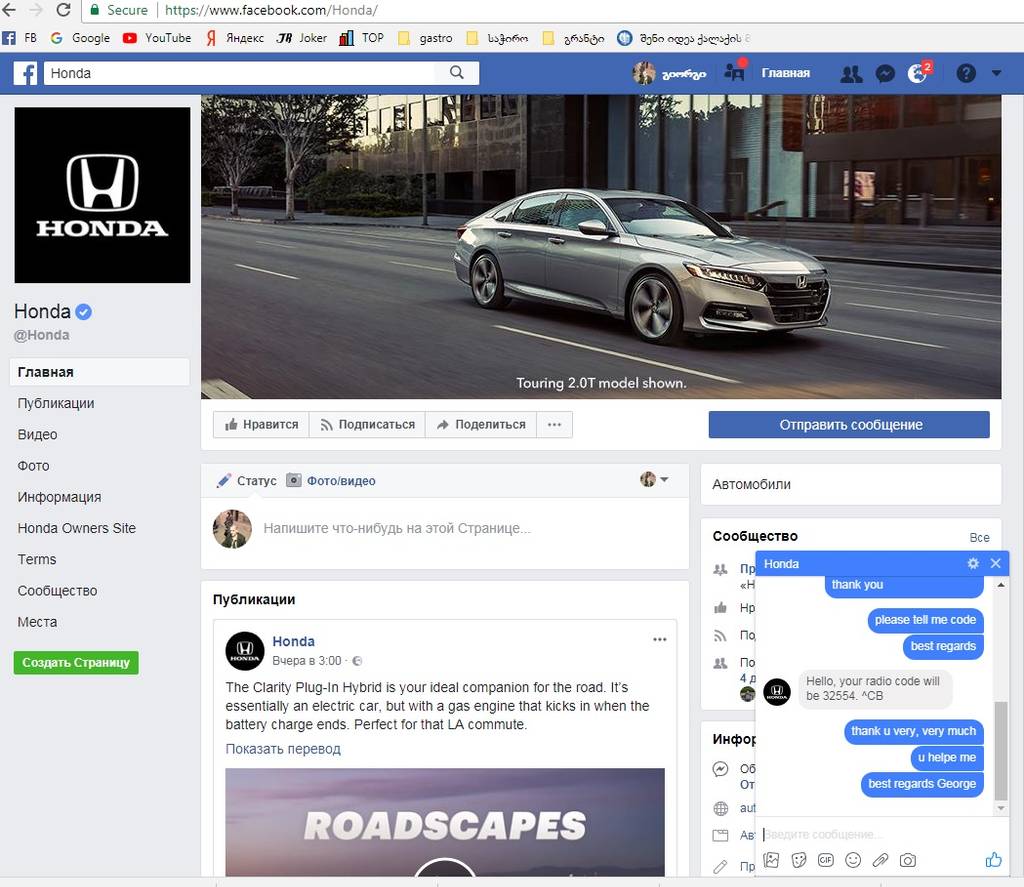1024x887 pixels.
Task: Click Показать перевод translation link
Action: 283,749
